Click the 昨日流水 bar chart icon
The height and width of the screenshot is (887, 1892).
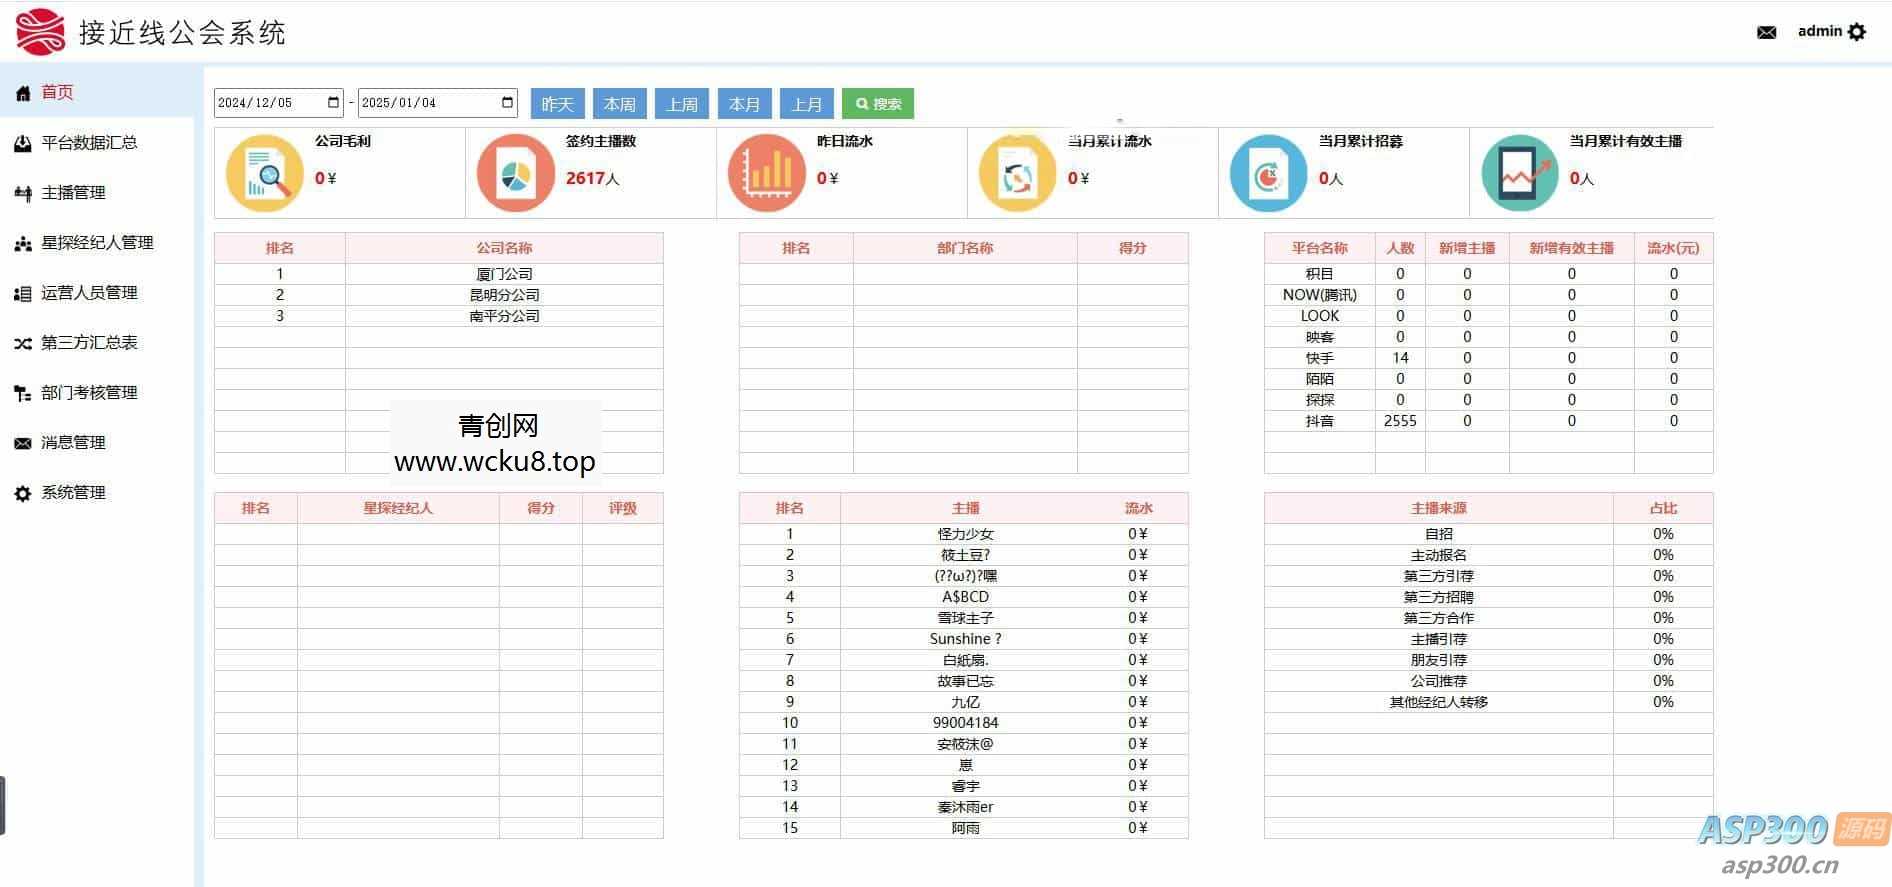tap(766, 174)
